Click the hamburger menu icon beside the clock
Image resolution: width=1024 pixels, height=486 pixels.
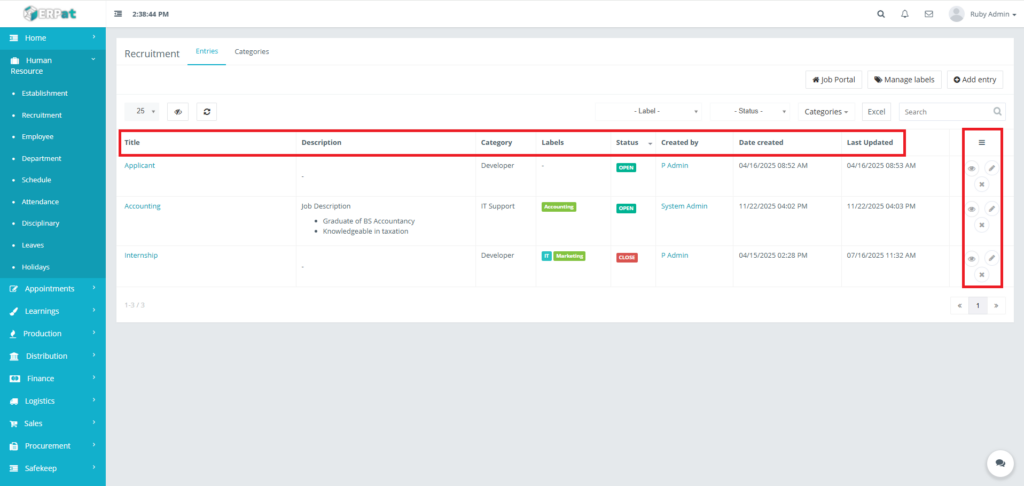(119, 14)
